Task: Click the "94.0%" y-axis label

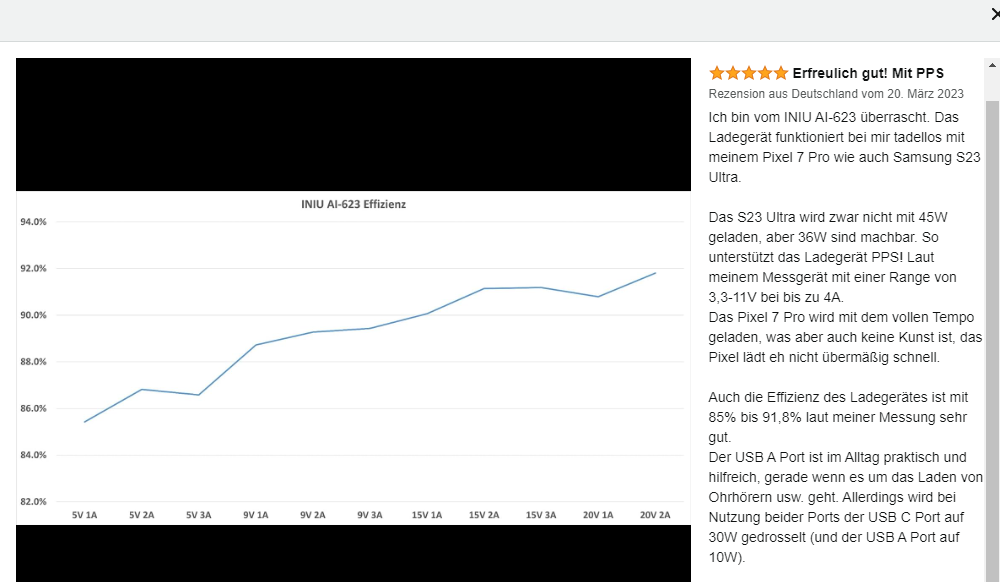Action: [x=34, y=222]
